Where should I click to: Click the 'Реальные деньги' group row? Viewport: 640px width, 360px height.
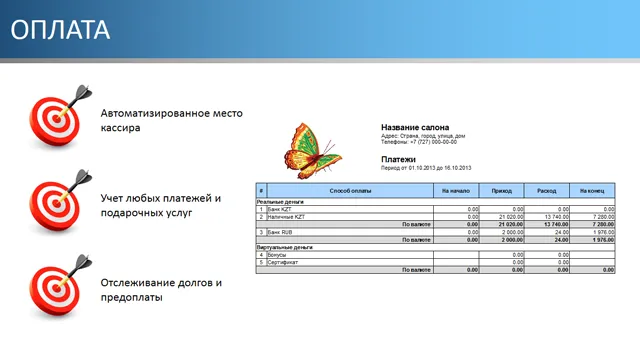click(435, 202)
